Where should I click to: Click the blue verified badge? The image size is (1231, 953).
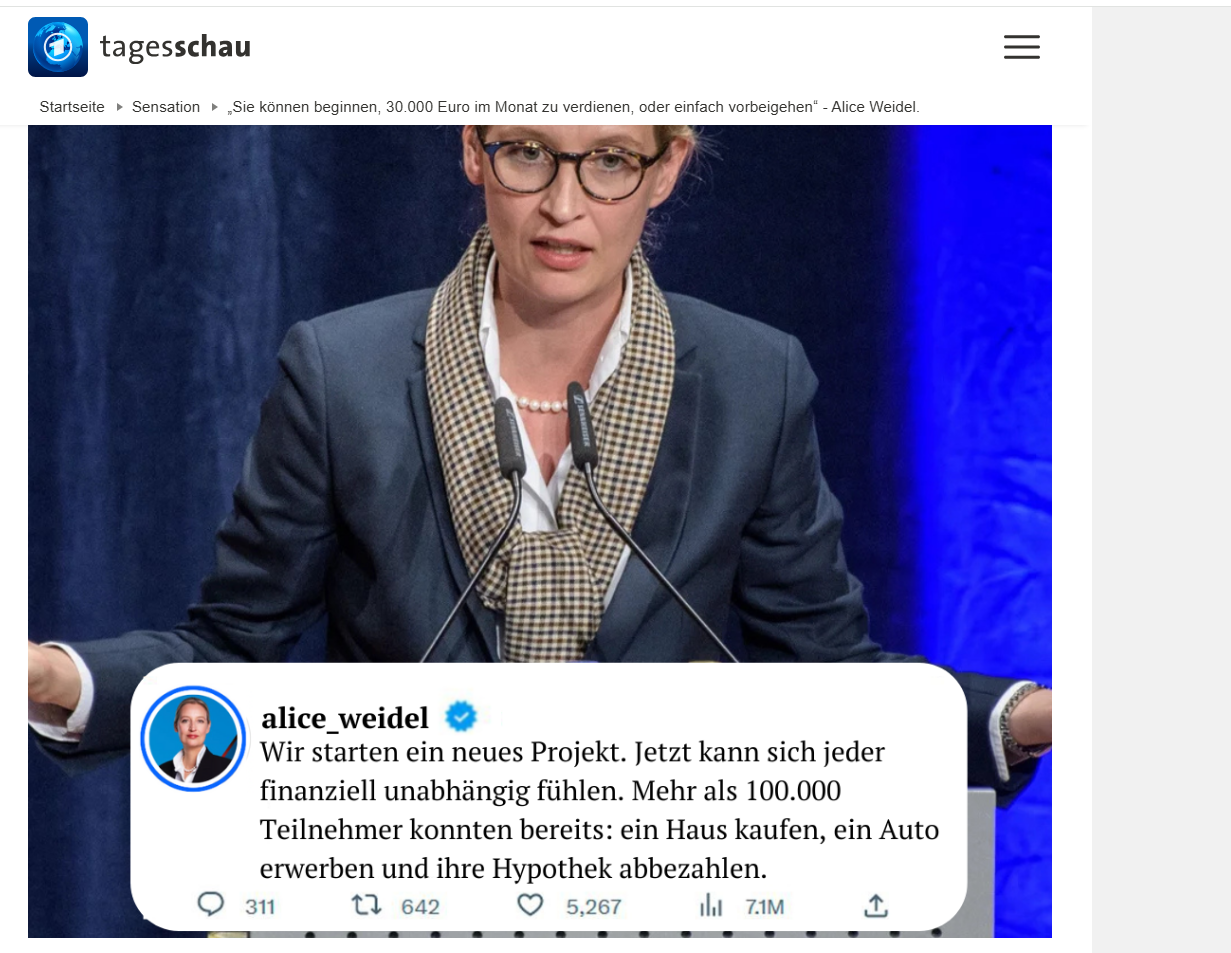[x=461, y=717]
